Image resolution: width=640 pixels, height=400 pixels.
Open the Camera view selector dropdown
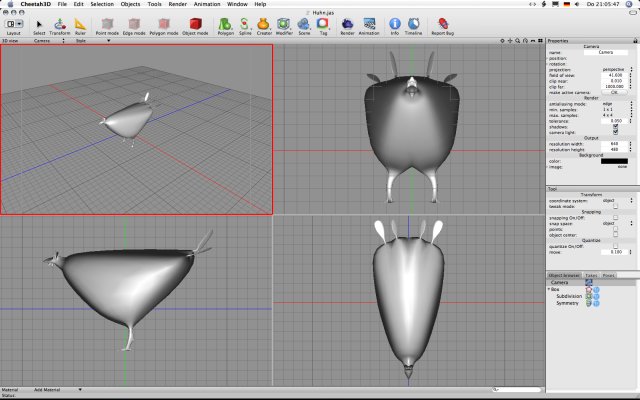coord(49,41)
